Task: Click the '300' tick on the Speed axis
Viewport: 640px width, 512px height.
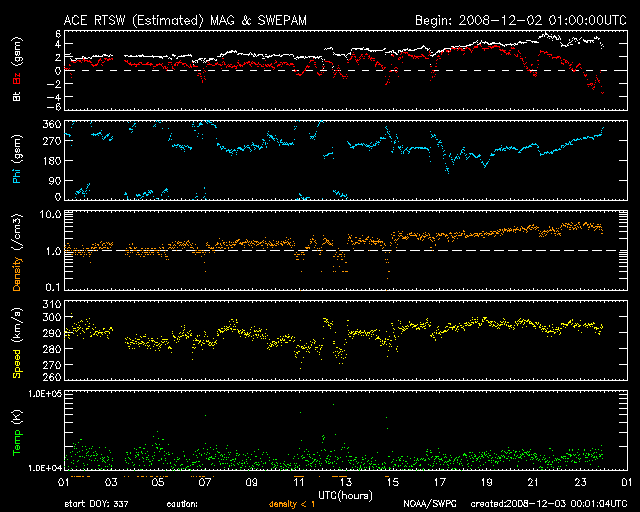Action: click(x=52, y=317)
